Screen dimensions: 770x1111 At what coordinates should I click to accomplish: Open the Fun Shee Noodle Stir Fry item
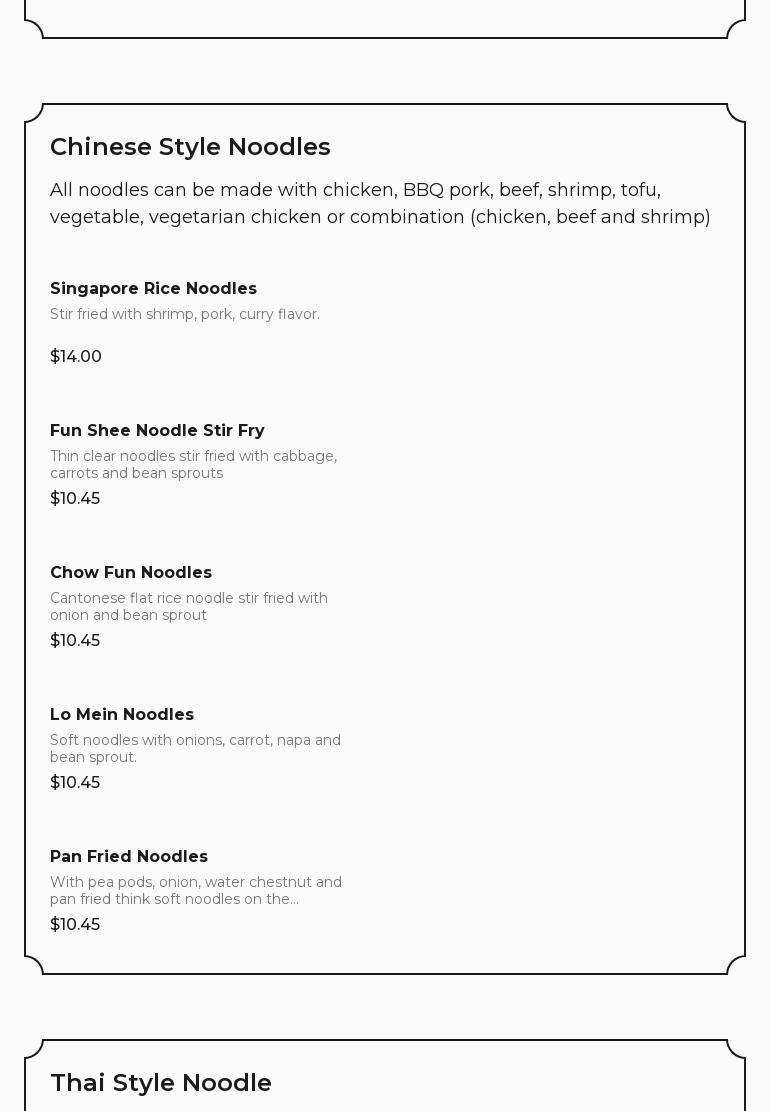(157, 431)
